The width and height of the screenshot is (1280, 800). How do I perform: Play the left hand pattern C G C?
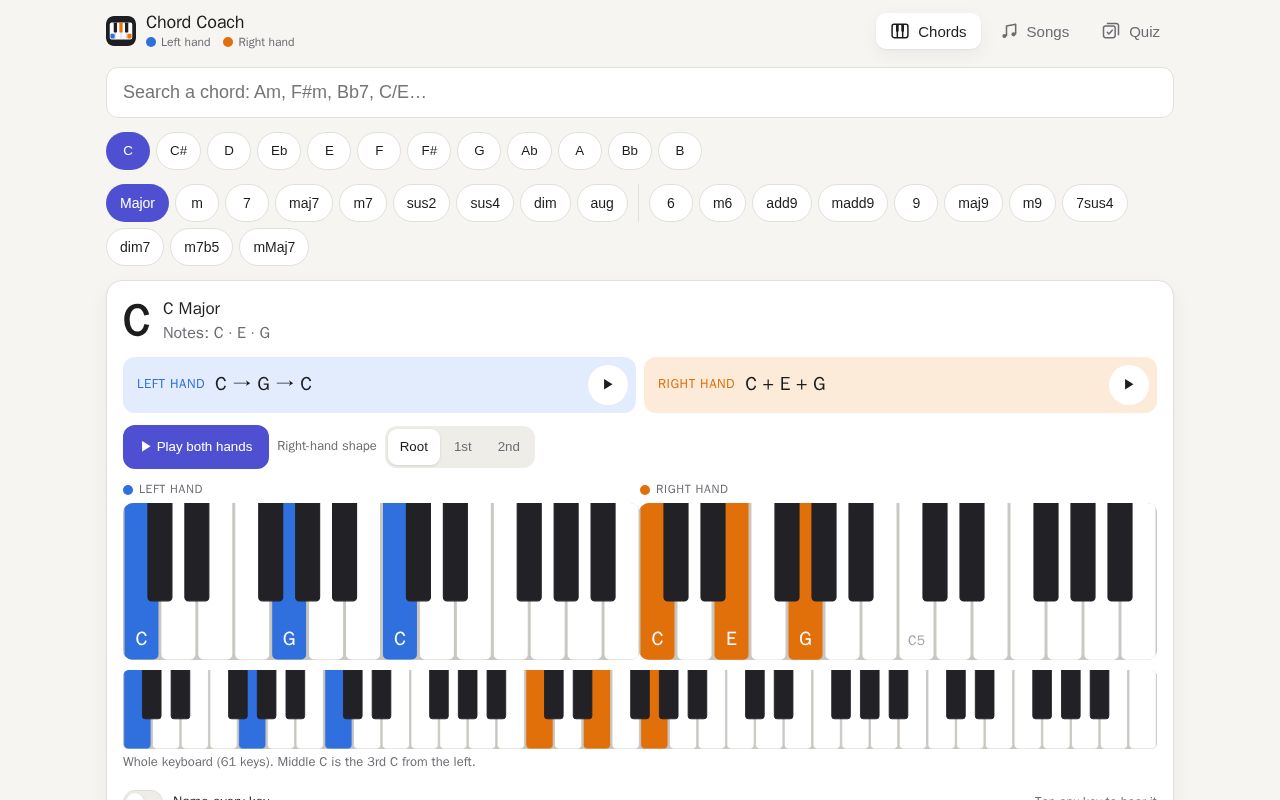(x=608, y=385)
